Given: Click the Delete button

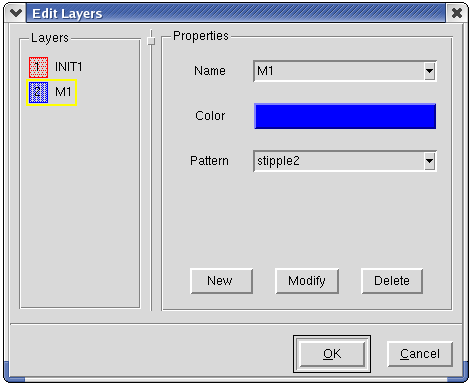Looking at the screenshot, I should coord(392,281).
